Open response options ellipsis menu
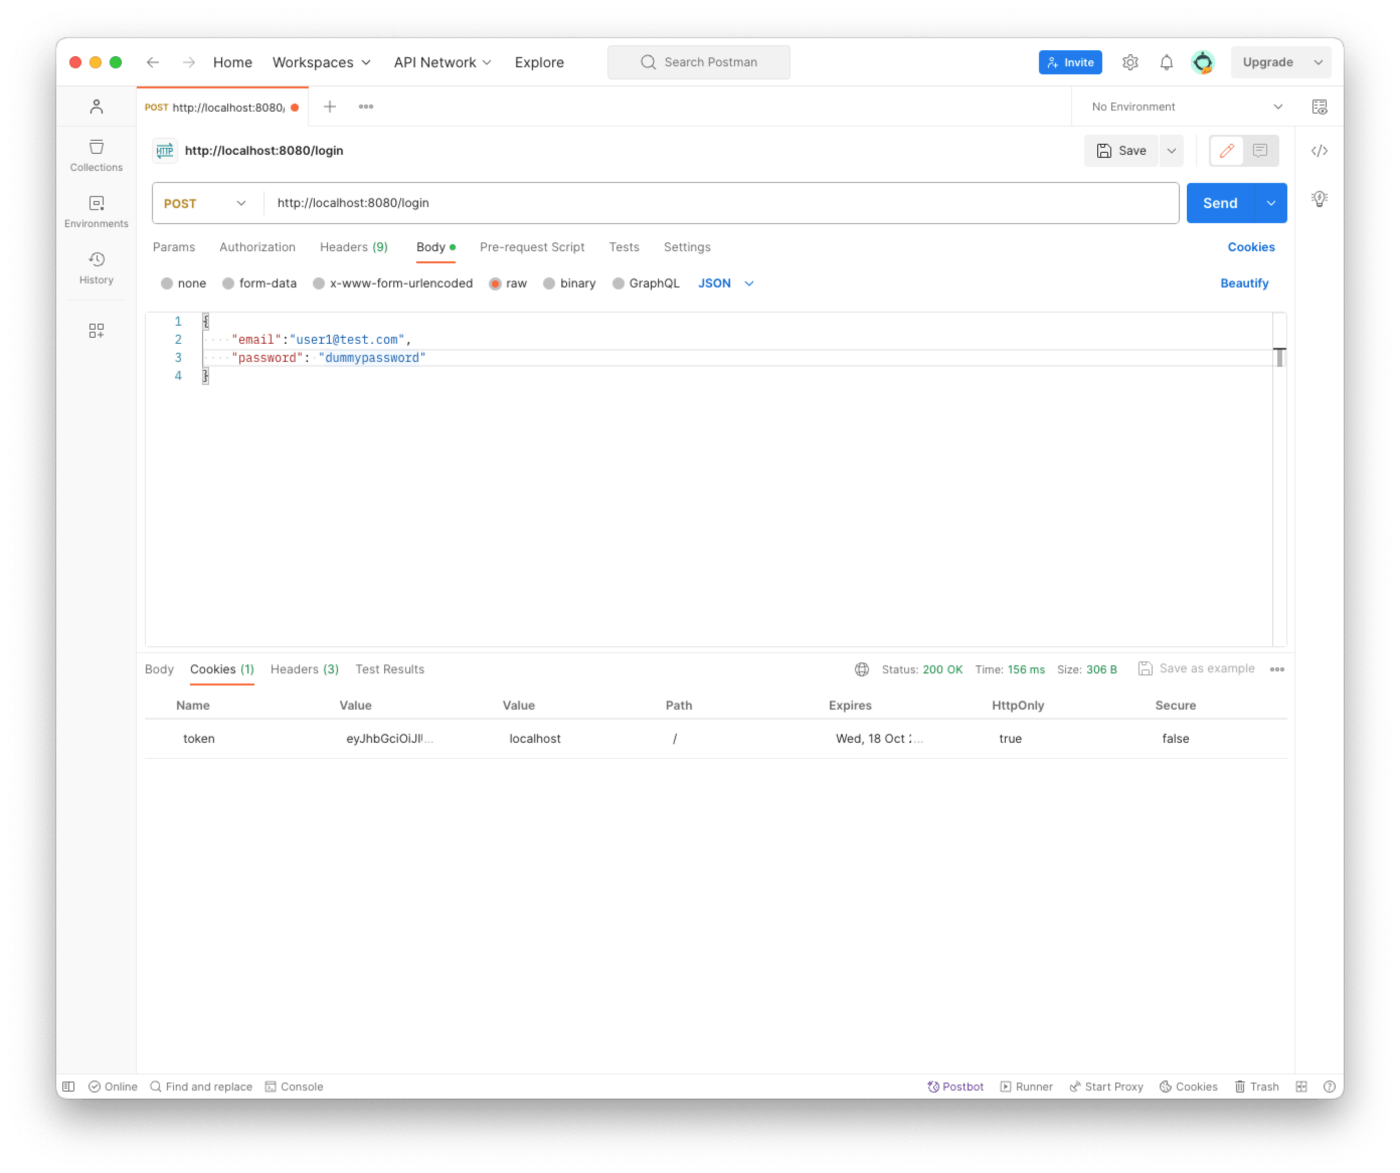 pos(1277,669)
